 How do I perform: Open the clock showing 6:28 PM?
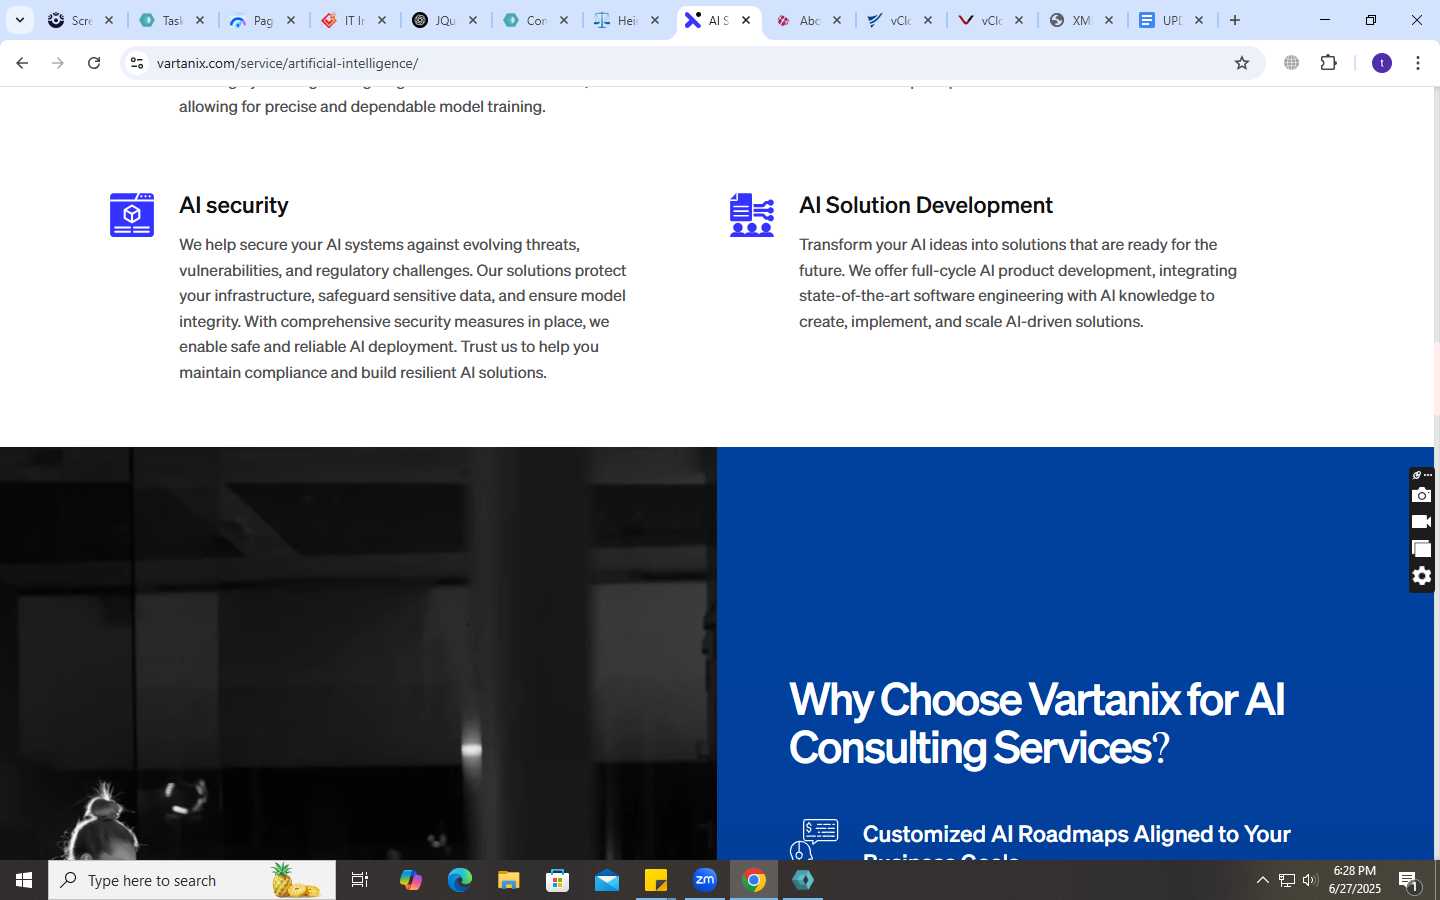[1354, 880]
